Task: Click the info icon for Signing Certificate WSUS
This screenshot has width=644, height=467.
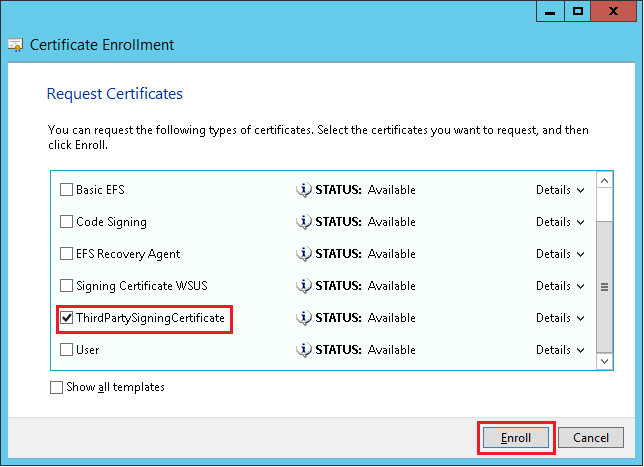Action: 304,286
